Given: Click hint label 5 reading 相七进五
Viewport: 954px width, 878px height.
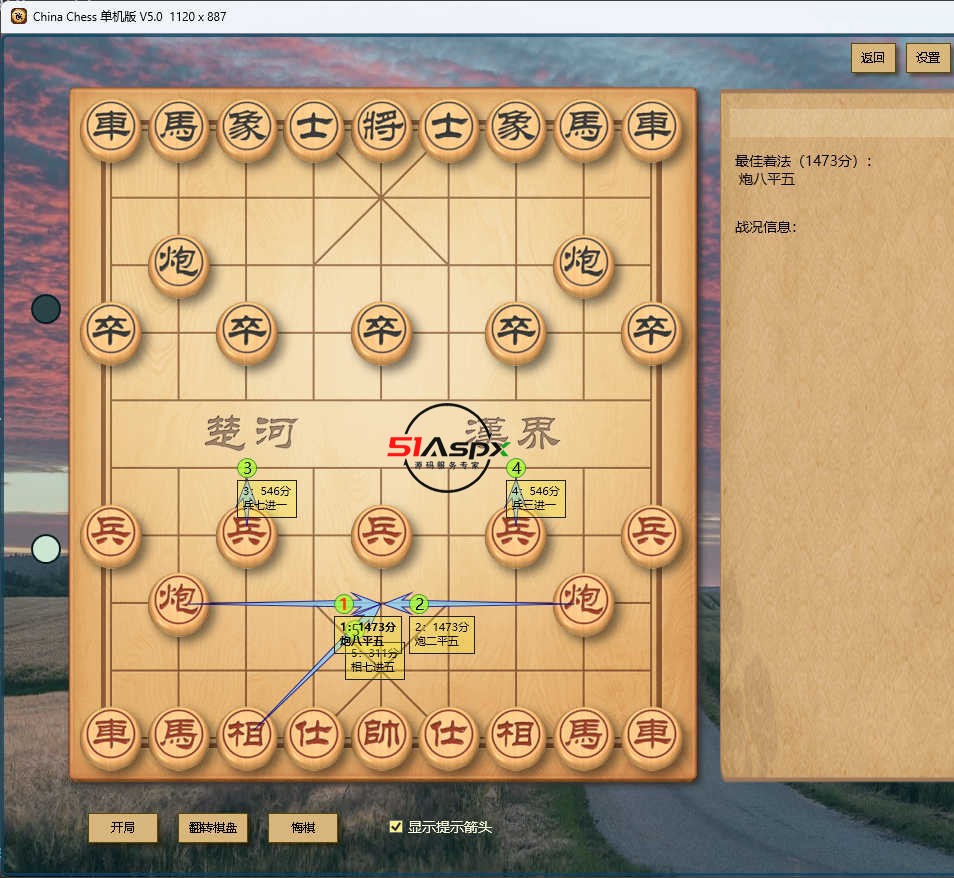Looking at the screenshot, I should click(375, 666).
